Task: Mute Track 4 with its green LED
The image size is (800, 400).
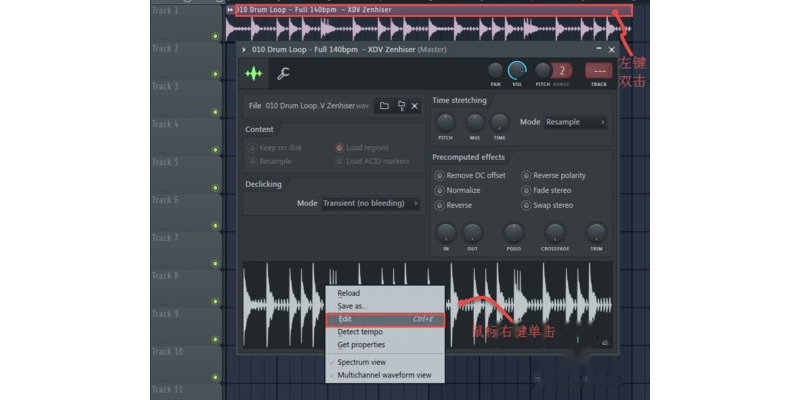Action: pyautogui.click(x=215, y=150)
